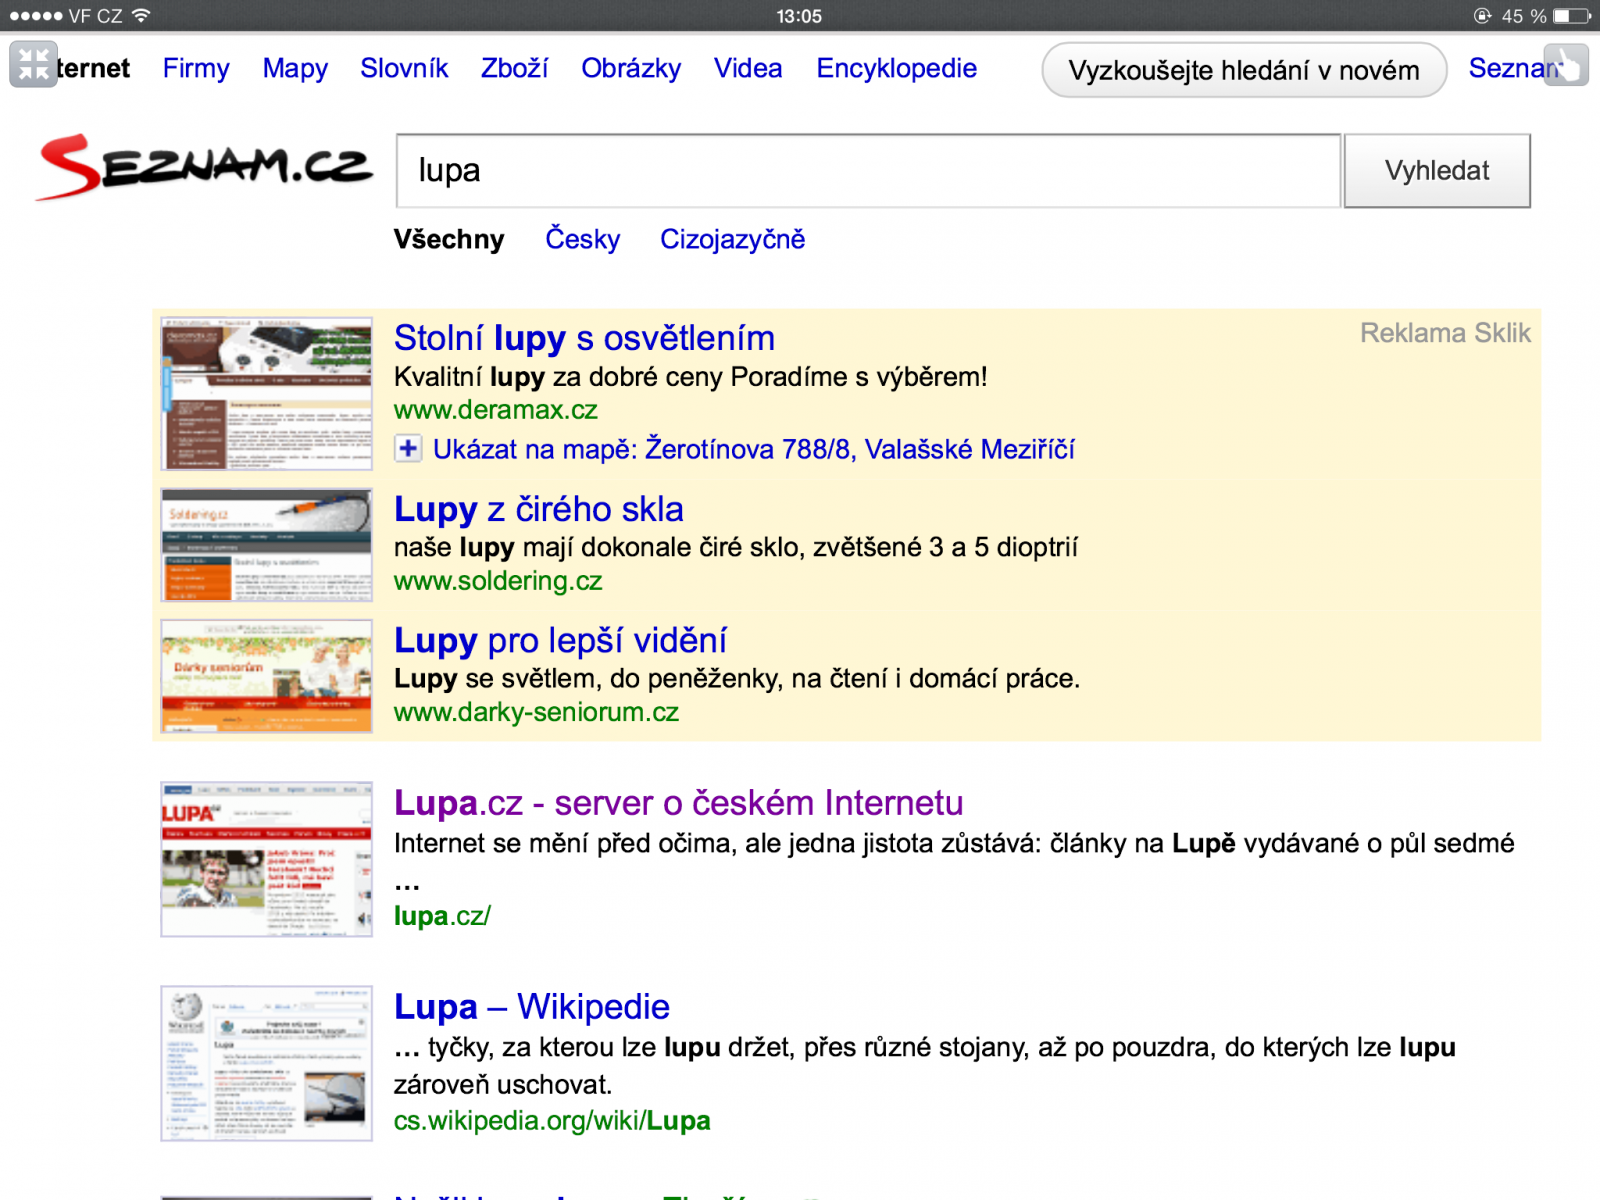Open Lupy z čirého skla ad
Viewport: 1600px width, 1200px height.
539,509
